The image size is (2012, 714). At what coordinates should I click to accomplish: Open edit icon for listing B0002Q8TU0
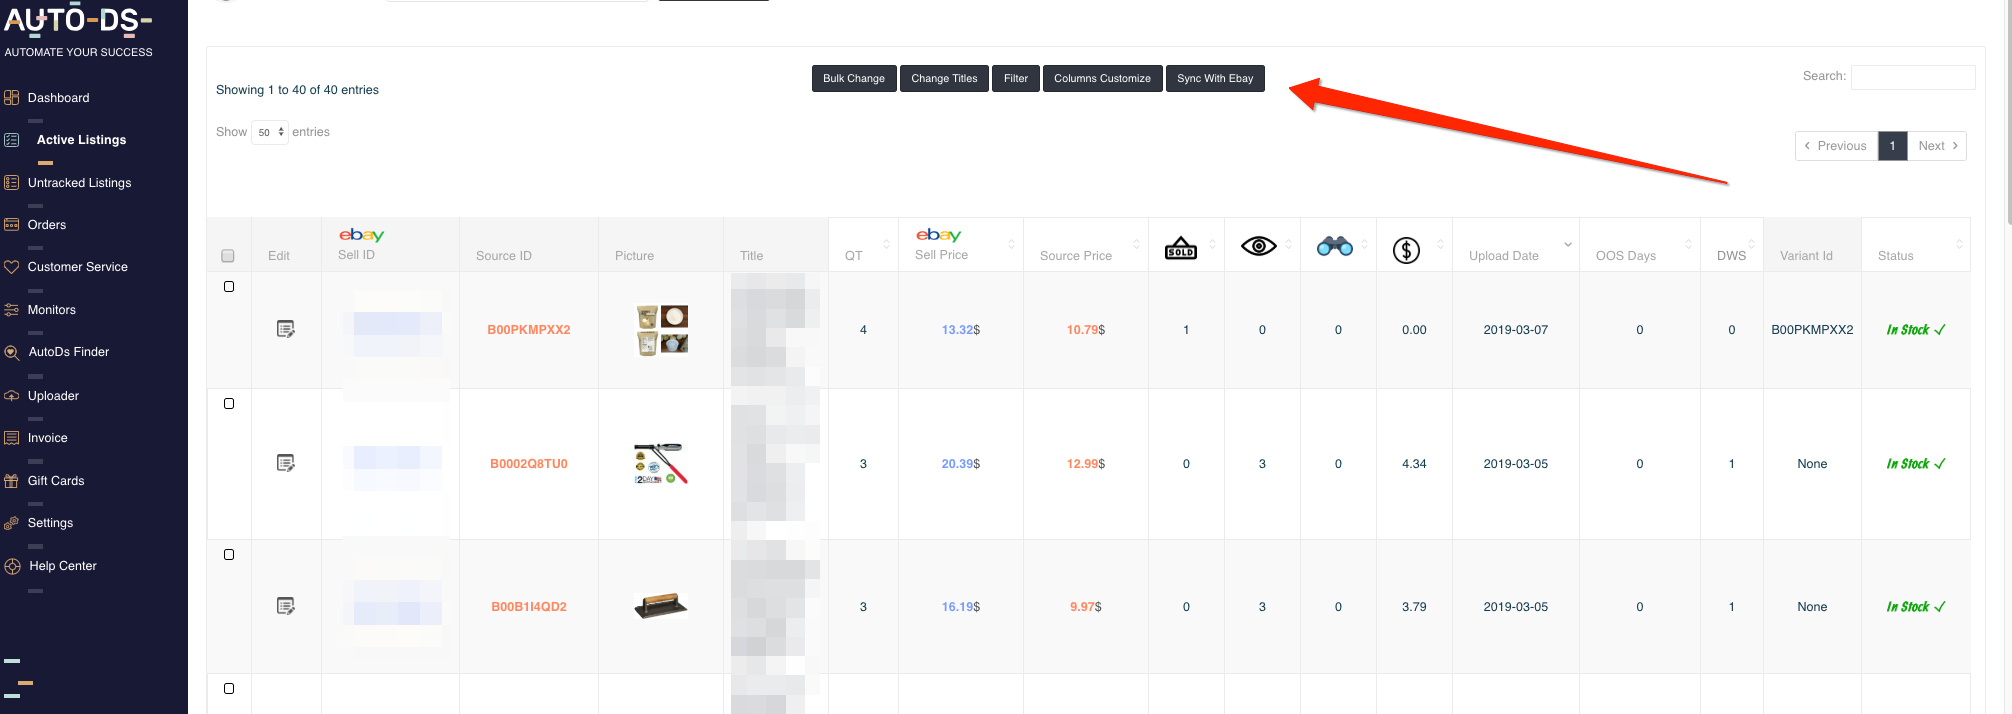286,463
